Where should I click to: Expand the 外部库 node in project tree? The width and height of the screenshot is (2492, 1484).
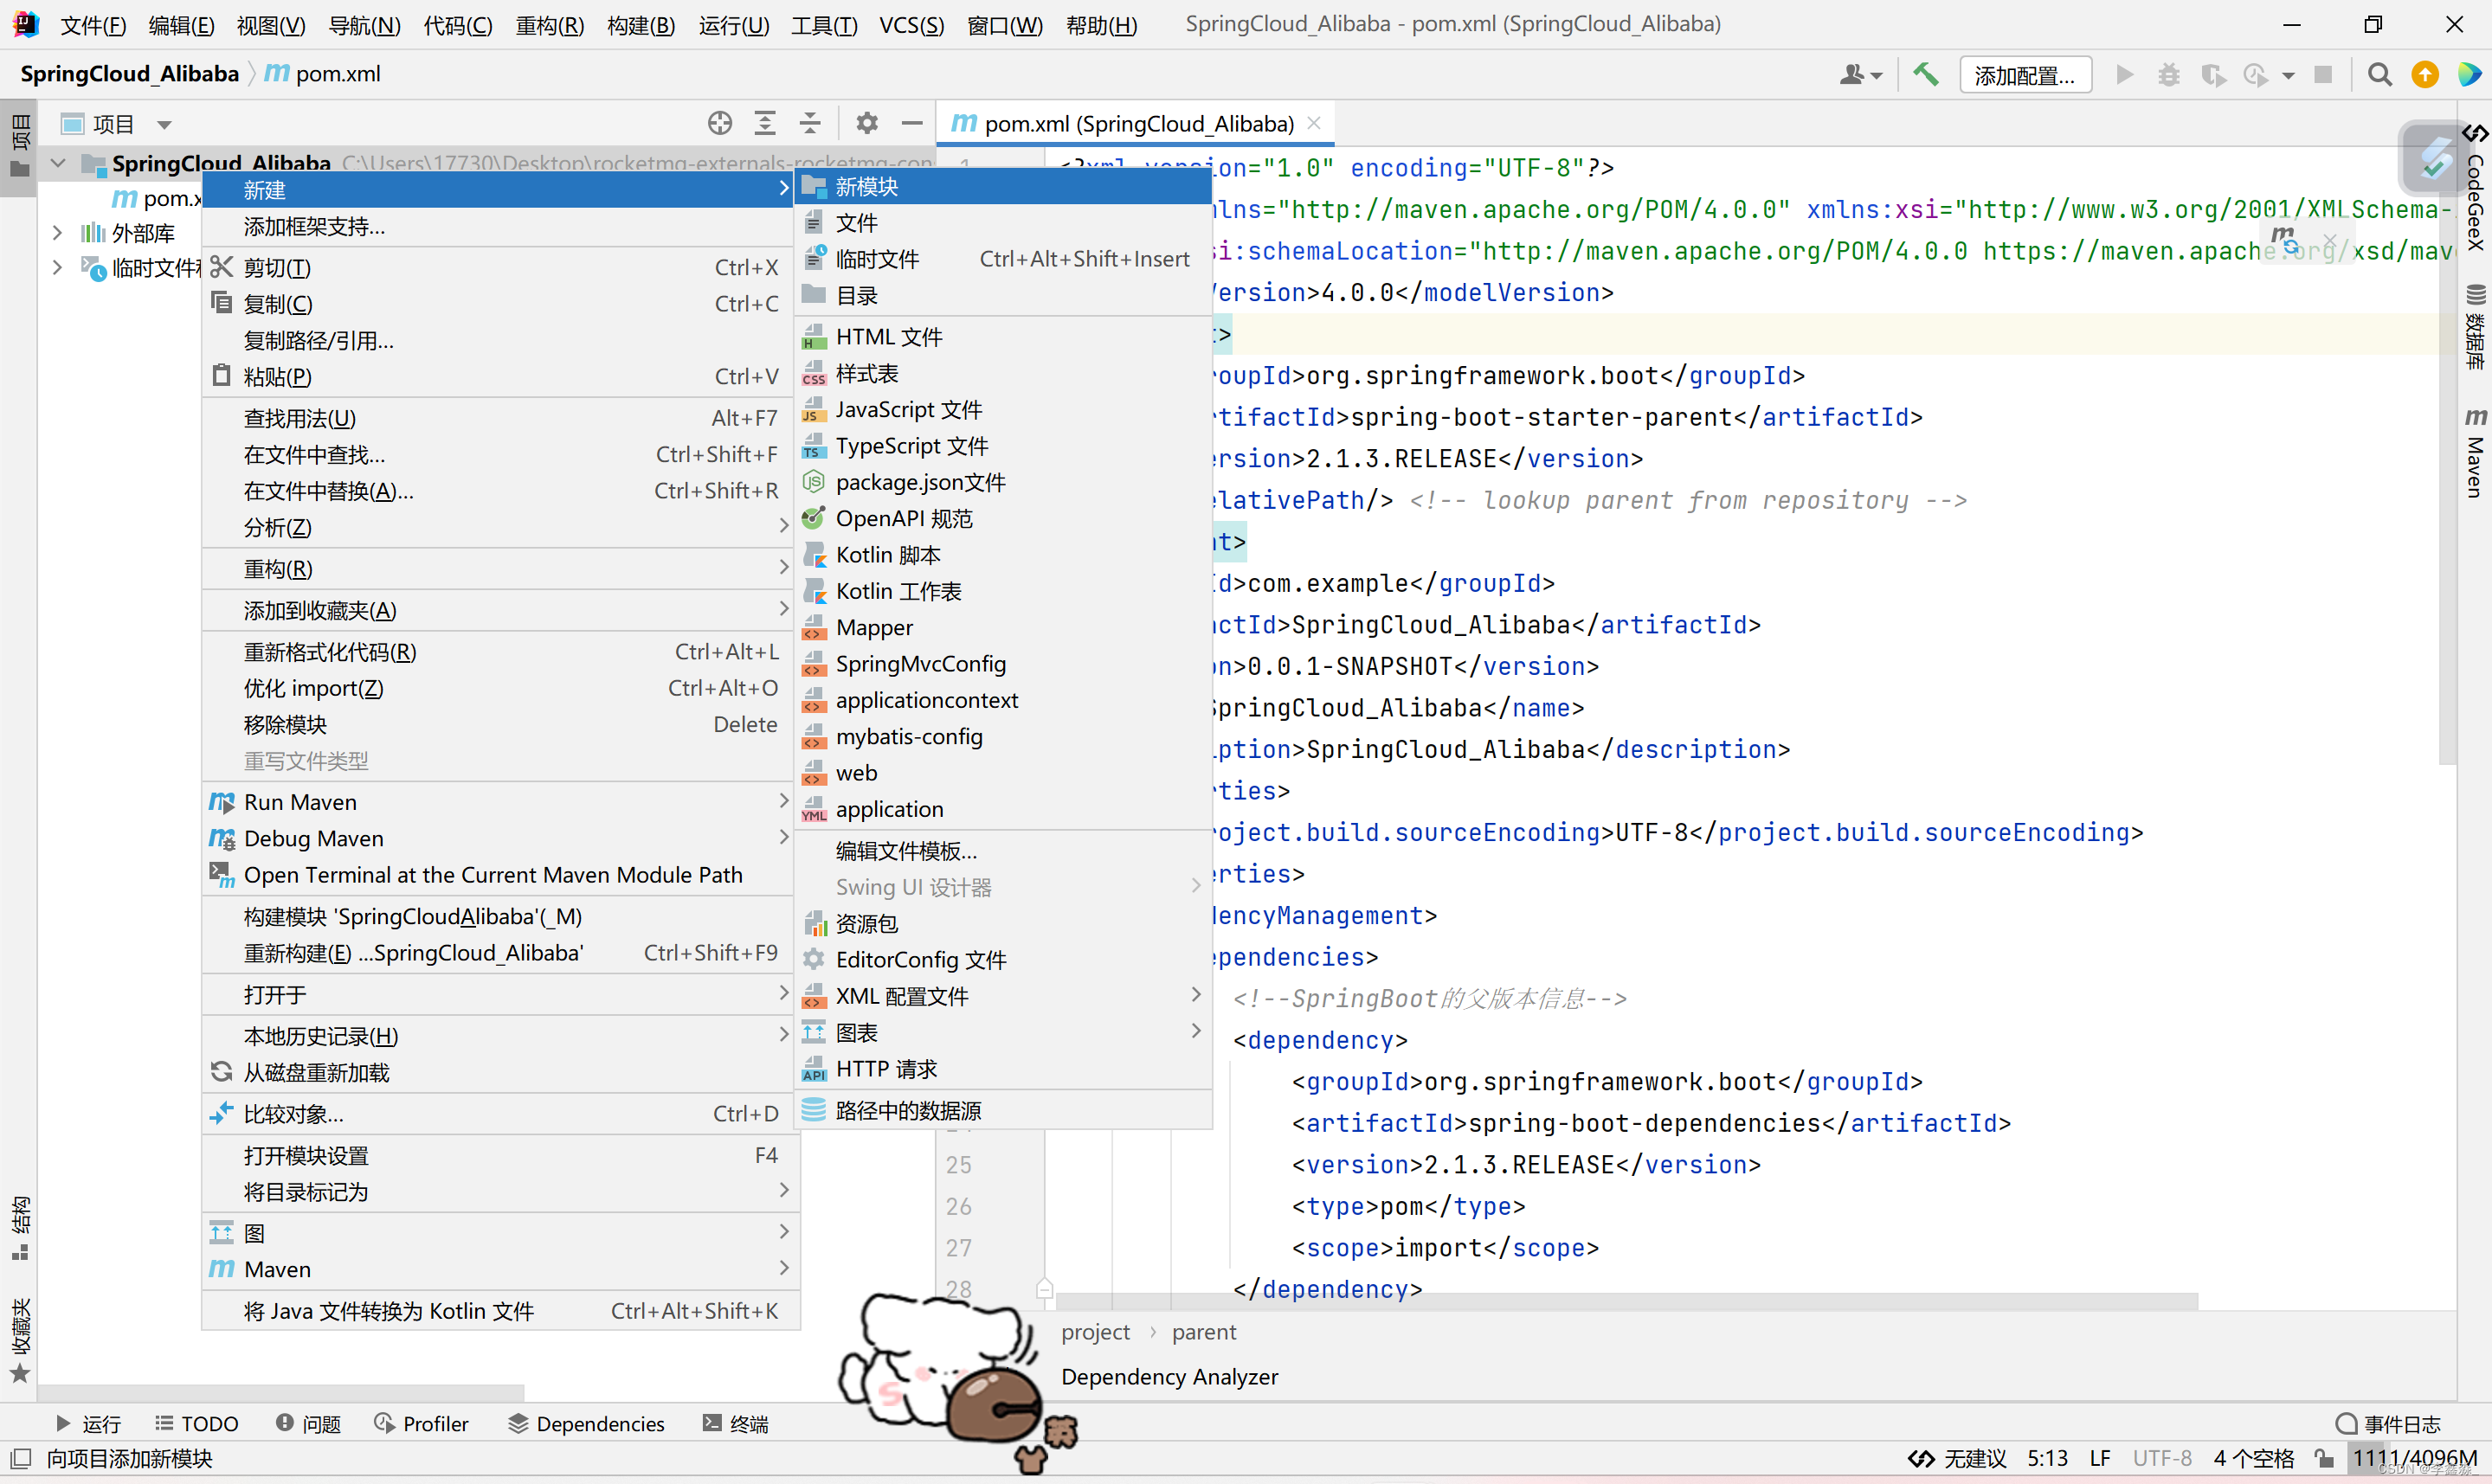pos(57,232)
